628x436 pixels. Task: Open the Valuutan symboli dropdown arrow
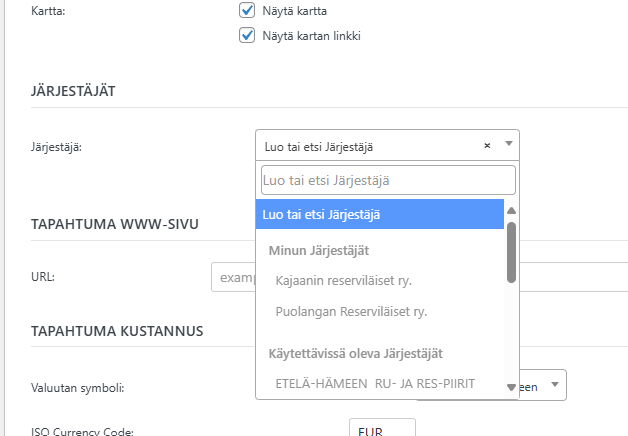click(x=555, y=386)
